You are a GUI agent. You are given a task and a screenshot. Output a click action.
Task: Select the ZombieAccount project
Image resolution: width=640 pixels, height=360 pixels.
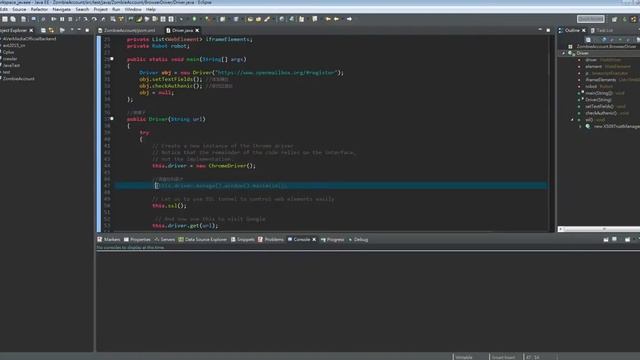pos(19,78)
